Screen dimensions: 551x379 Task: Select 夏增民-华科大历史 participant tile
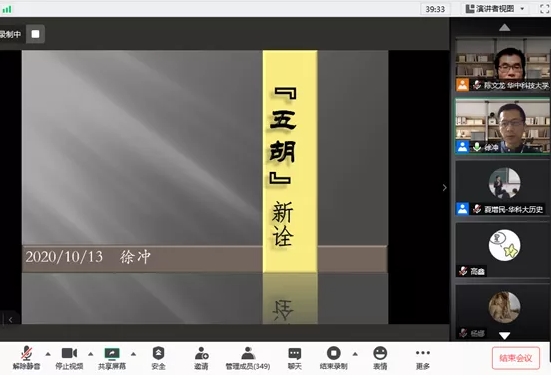click(x=503, y=188)
